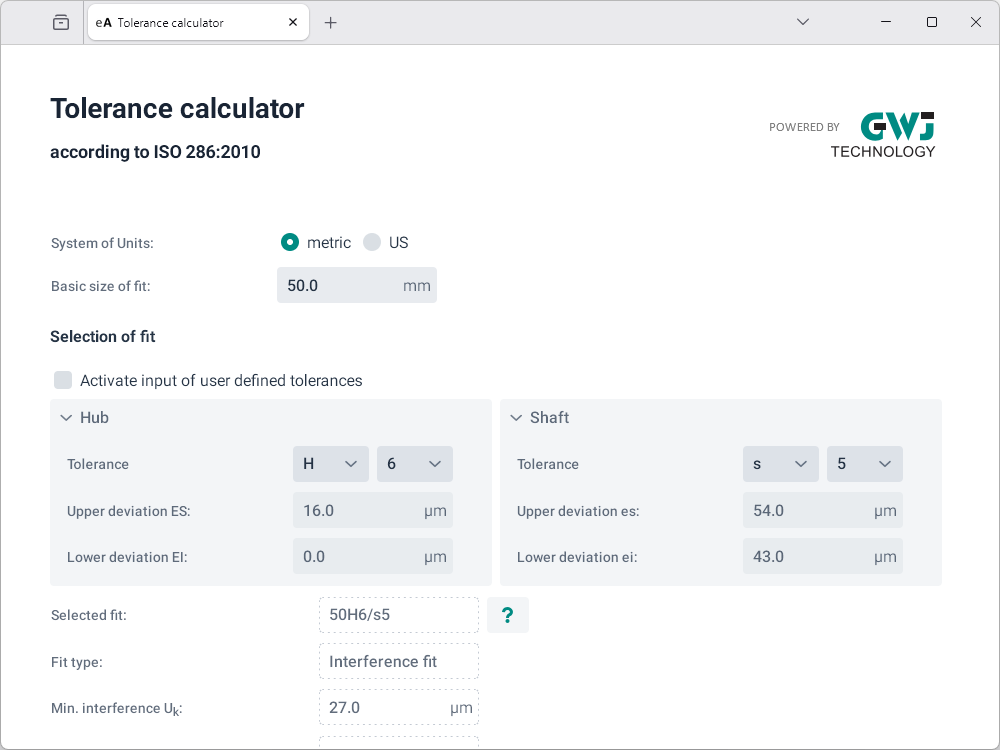Open Hub tolerance letter dropdown H
Image resolution: width=1000 pixels, height=750 pixels.
tap(330, 464)
